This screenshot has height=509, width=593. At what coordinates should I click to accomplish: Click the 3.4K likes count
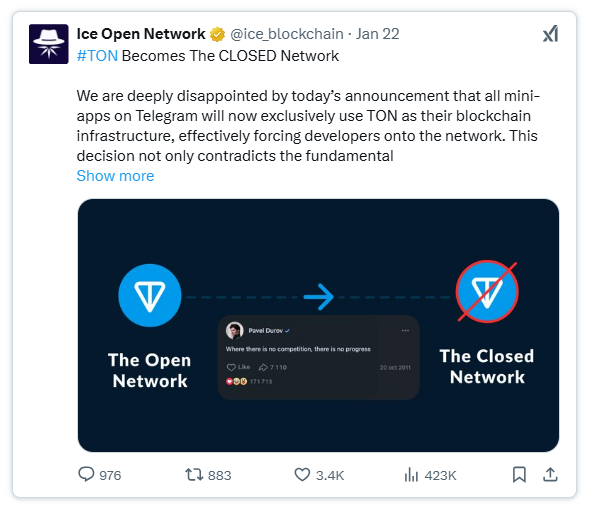click(x=330, y=475)
